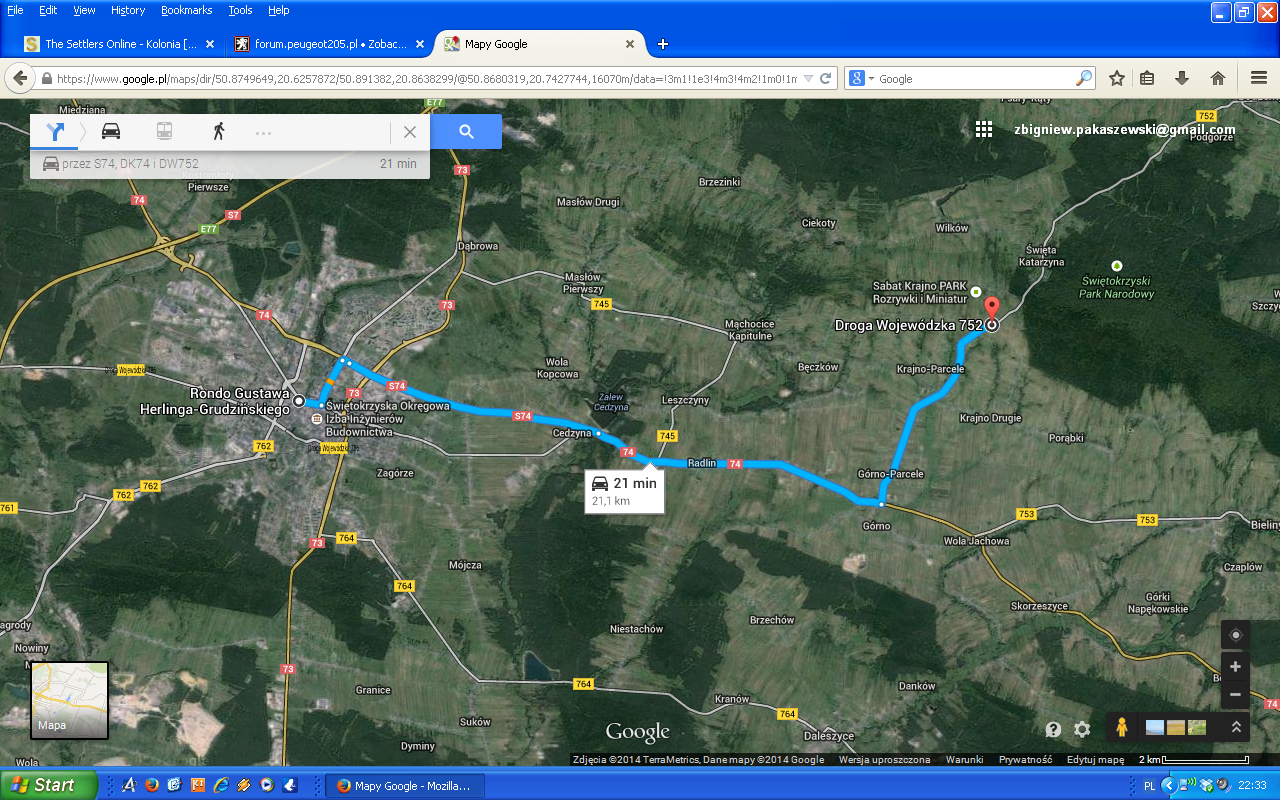Image resolution: width=1280 pixels, height=800 pixels.
Task: Select the walking travel mode
Action: pyautogui.click(x=218, y=131)
